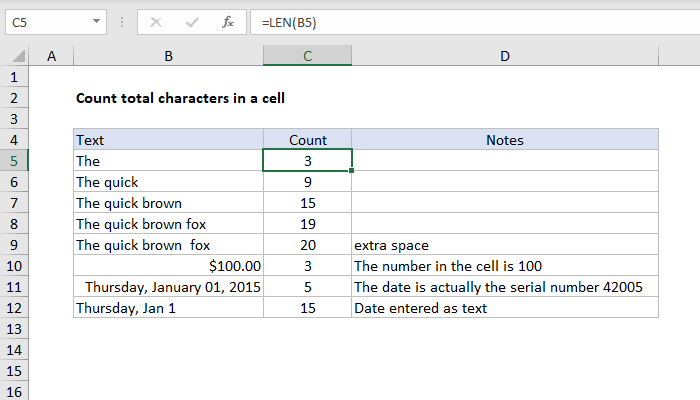Screen dimensions: 700x400
Task: Expand the Name Box dropdown arrow
Action: coord(94,20)
